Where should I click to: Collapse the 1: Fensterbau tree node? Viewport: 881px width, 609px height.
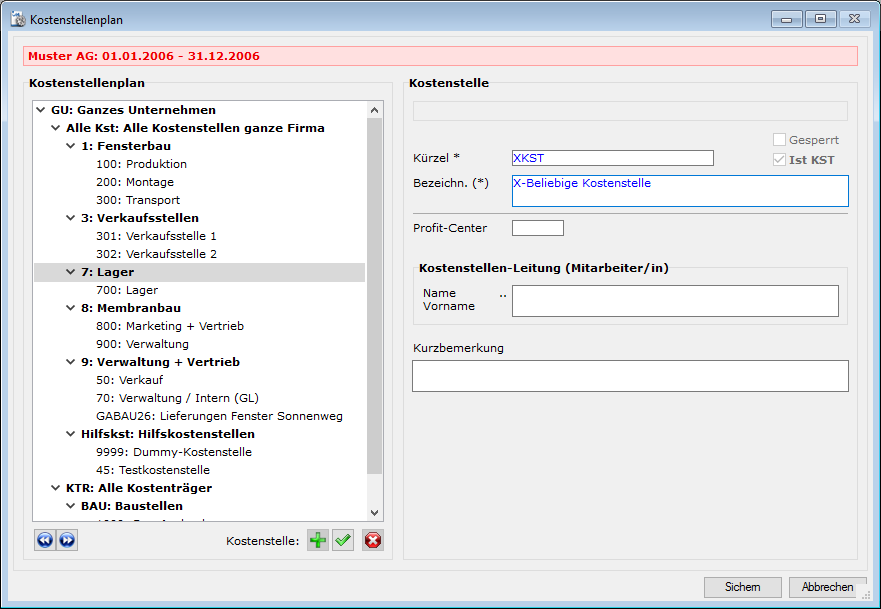coord(71,146)
